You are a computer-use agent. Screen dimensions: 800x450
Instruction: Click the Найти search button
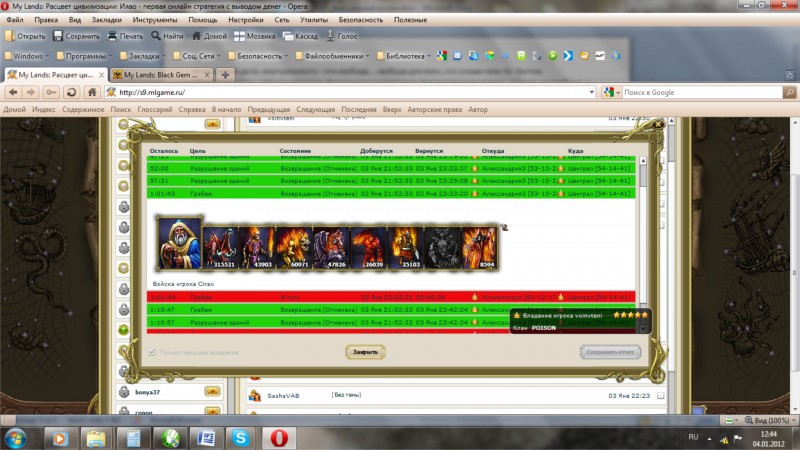tap(167, 36)
